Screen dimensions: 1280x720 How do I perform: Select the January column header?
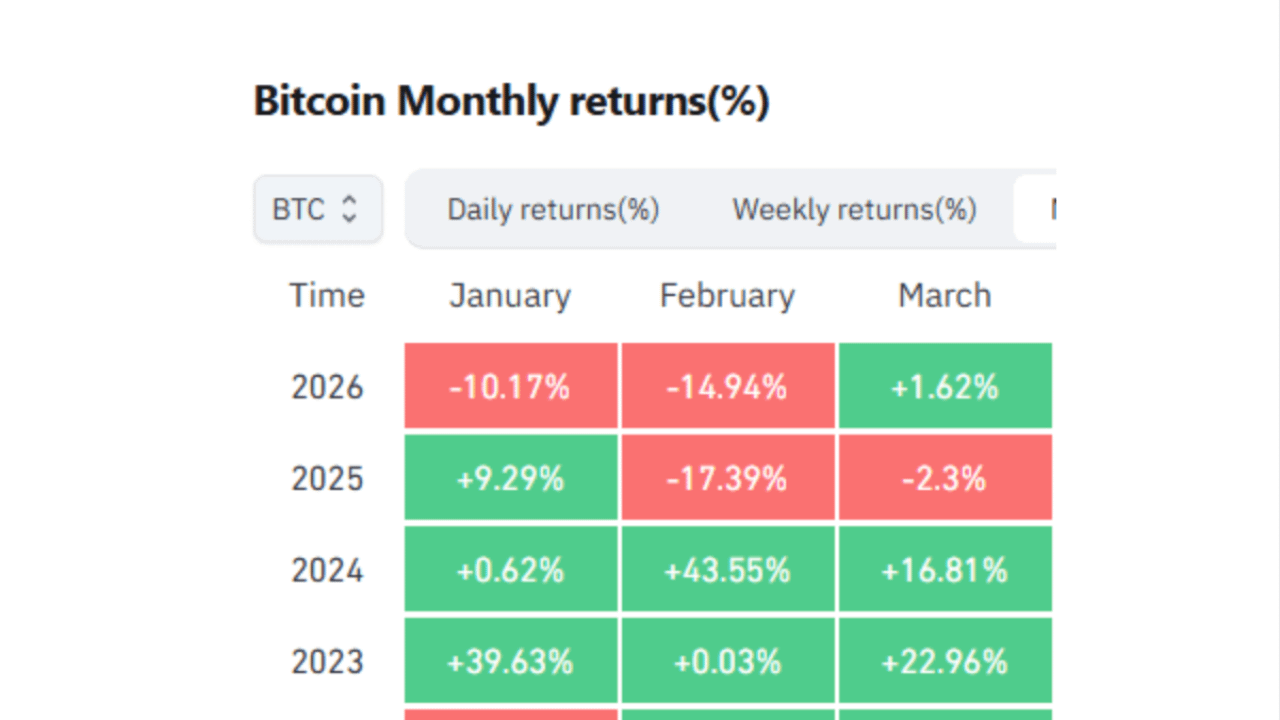tap(510, 295)
